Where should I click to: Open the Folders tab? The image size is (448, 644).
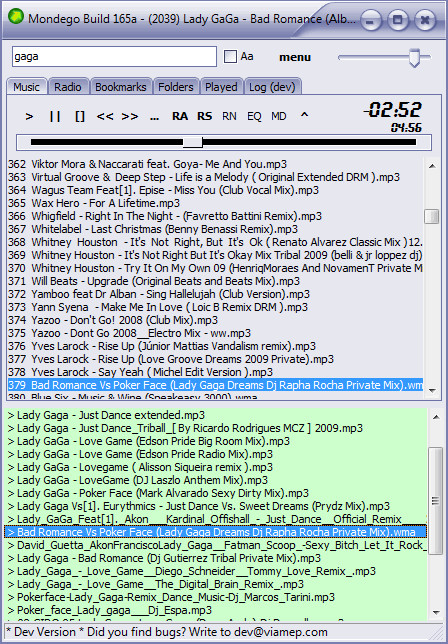coord(176,87)
